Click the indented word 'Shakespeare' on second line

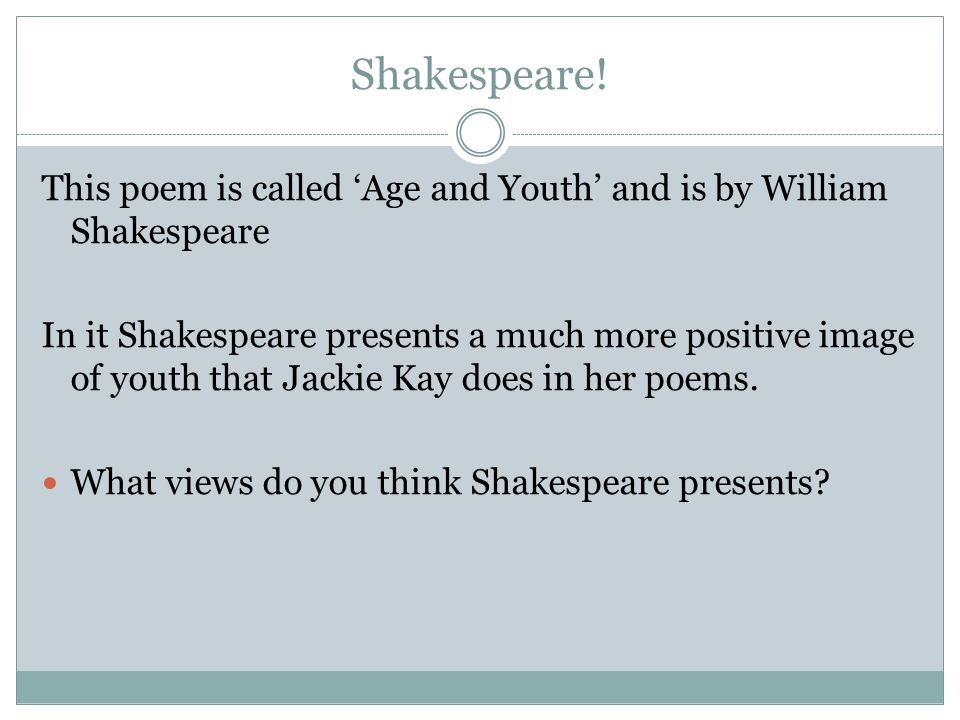pos(170,233)
